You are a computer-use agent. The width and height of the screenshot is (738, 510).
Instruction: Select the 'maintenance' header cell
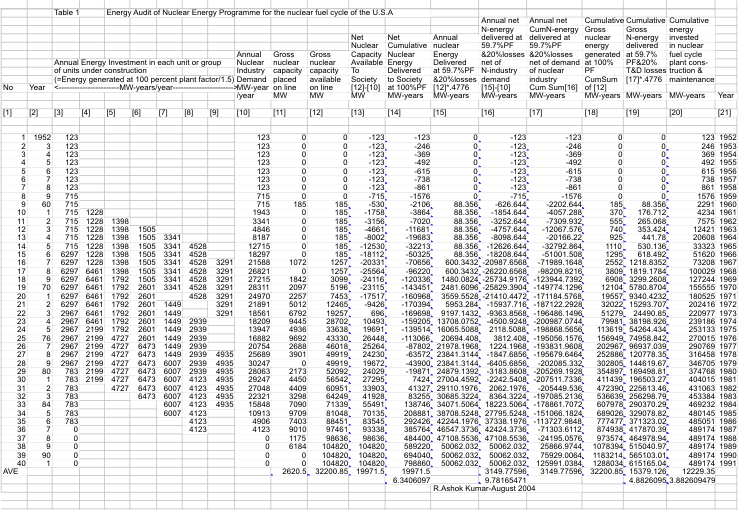[691, 79]
